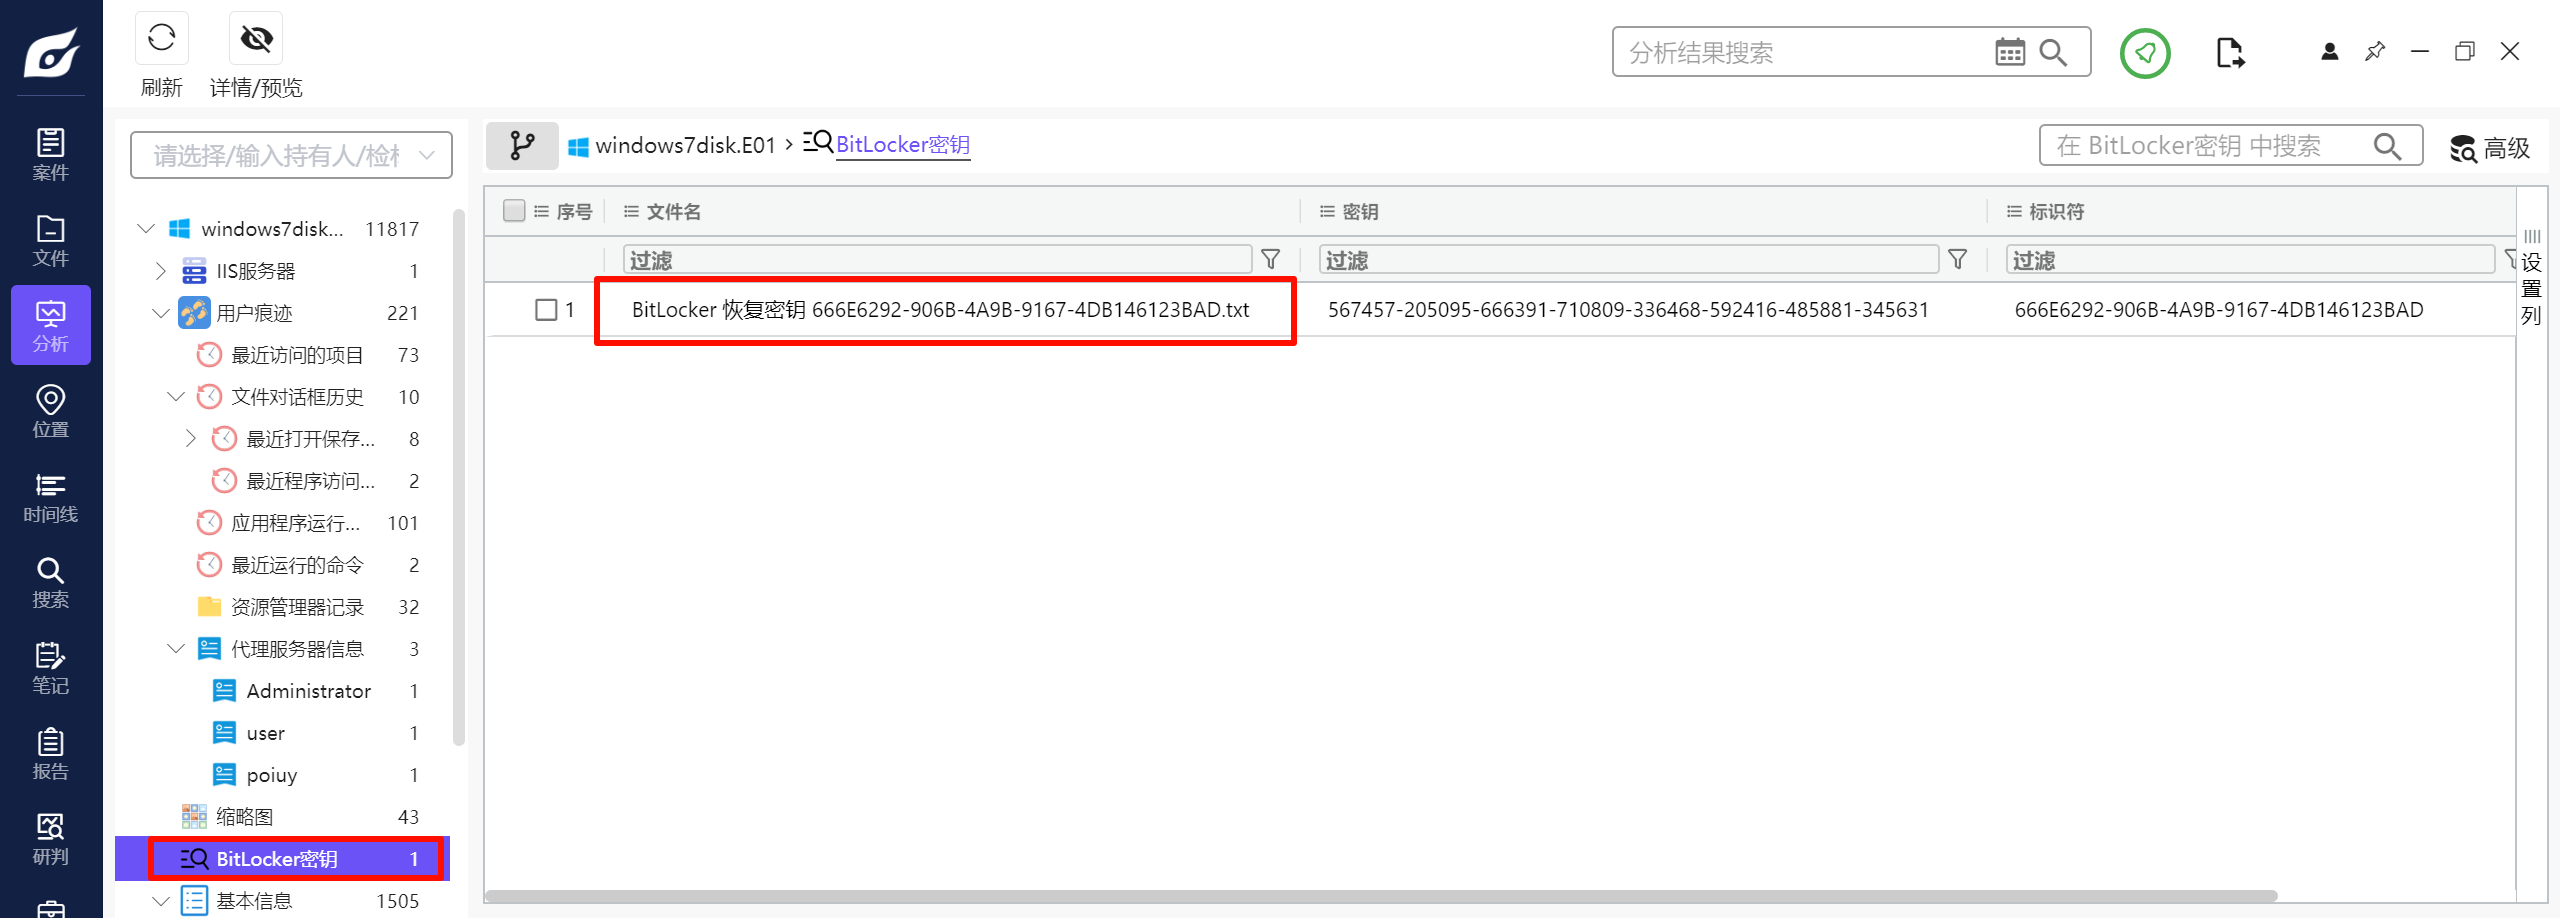
Task: Collapse the 文件对话框历史 node
Action: [176, 397]
